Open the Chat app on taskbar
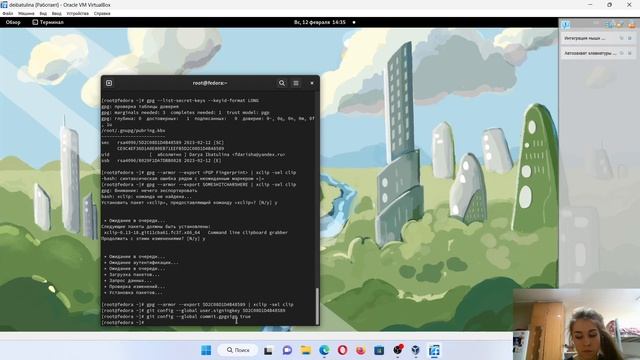640x360 pixels. pyautogui.click(x=287, y=350)
